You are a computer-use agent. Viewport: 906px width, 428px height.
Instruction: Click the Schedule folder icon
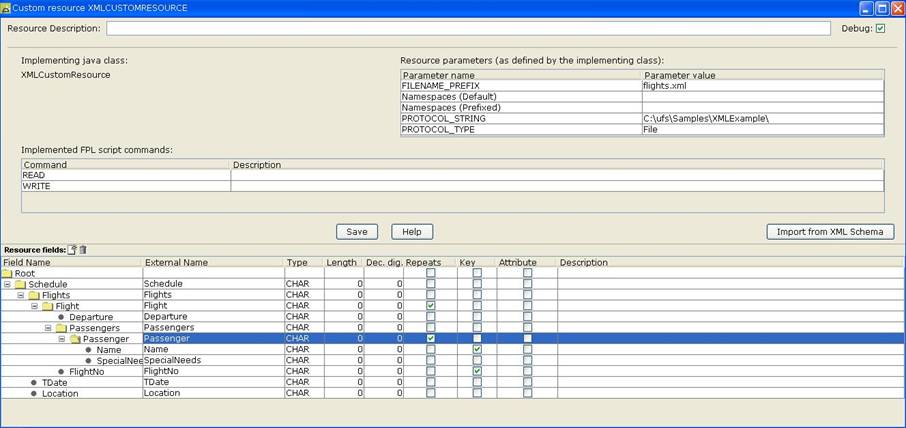pyautogui.click(x=20, y=284)
